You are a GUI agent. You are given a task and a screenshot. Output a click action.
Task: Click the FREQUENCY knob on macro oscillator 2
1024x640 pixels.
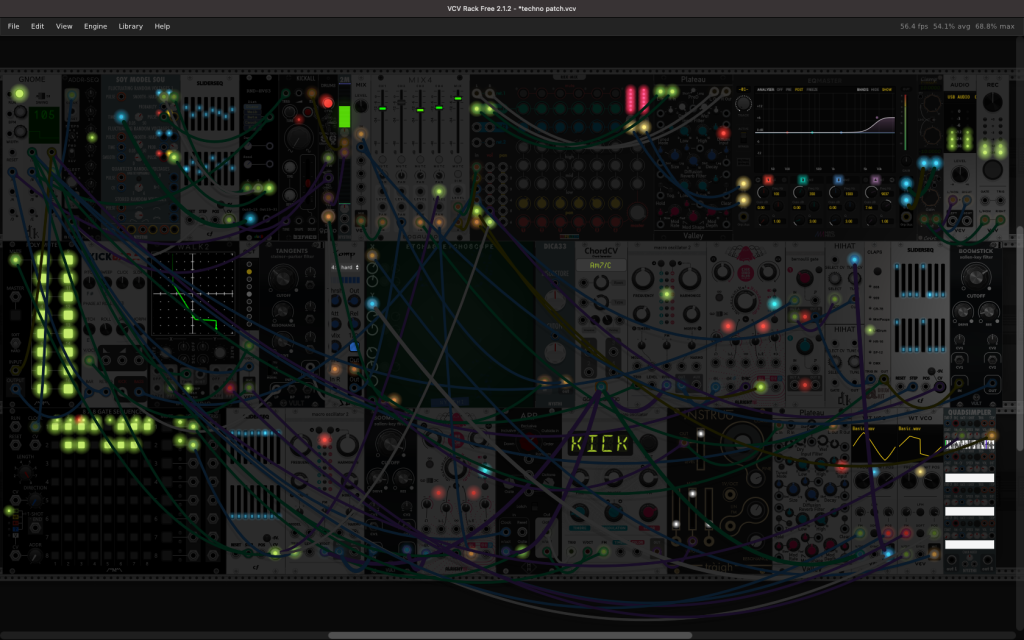pyautogui.click(x=643, y=279)
